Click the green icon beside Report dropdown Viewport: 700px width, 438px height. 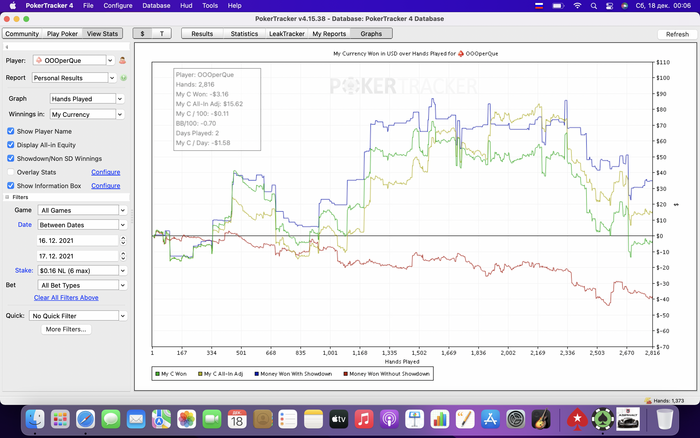[x=124, y=77]
